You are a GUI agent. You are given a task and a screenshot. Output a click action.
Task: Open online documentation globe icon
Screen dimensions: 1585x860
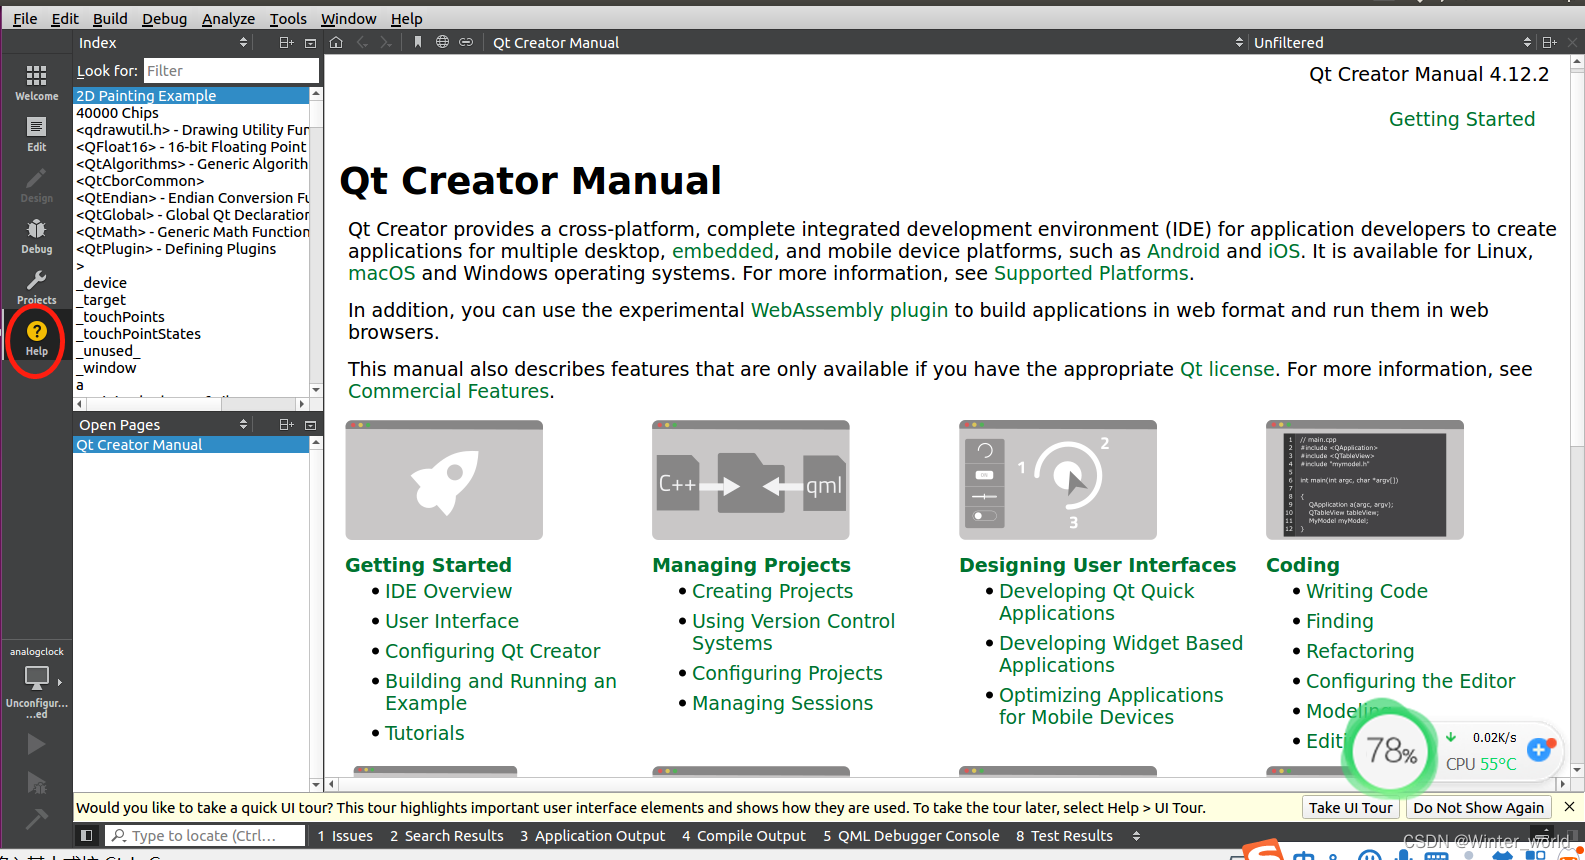click(442, 42)
